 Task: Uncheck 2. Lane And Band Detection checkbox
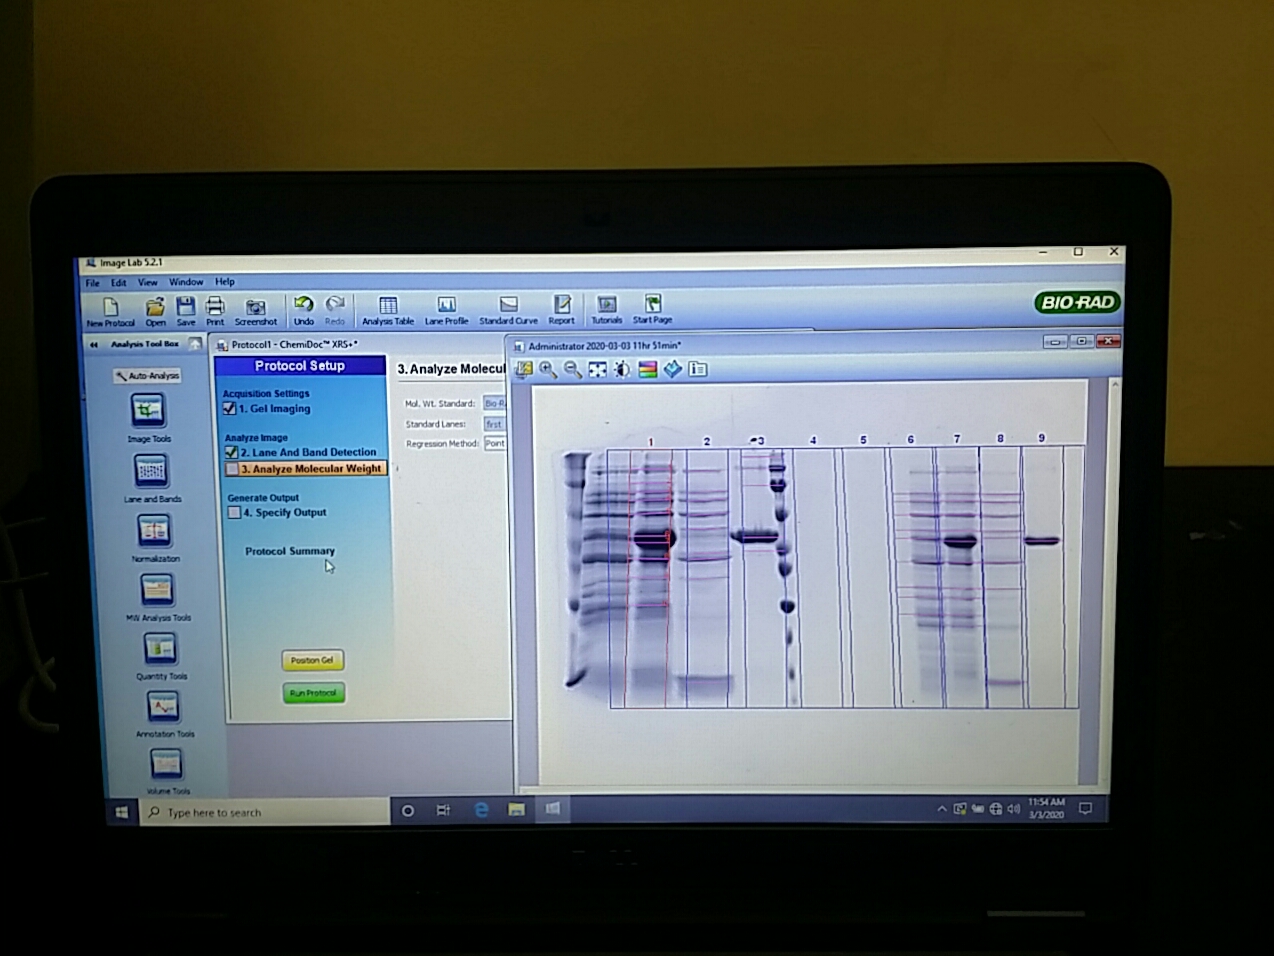click(x=231, y=452)
